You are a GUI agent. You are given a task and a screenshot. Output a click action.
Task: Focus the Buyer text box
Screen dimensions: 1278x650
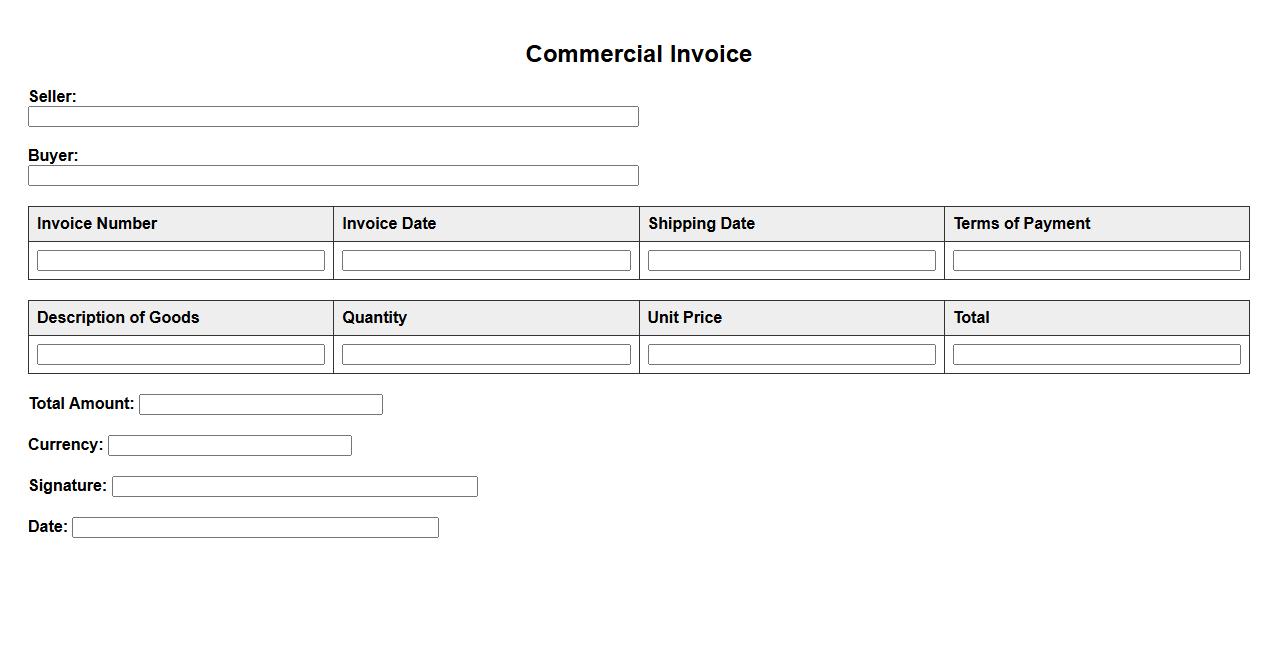pos(333,176)
